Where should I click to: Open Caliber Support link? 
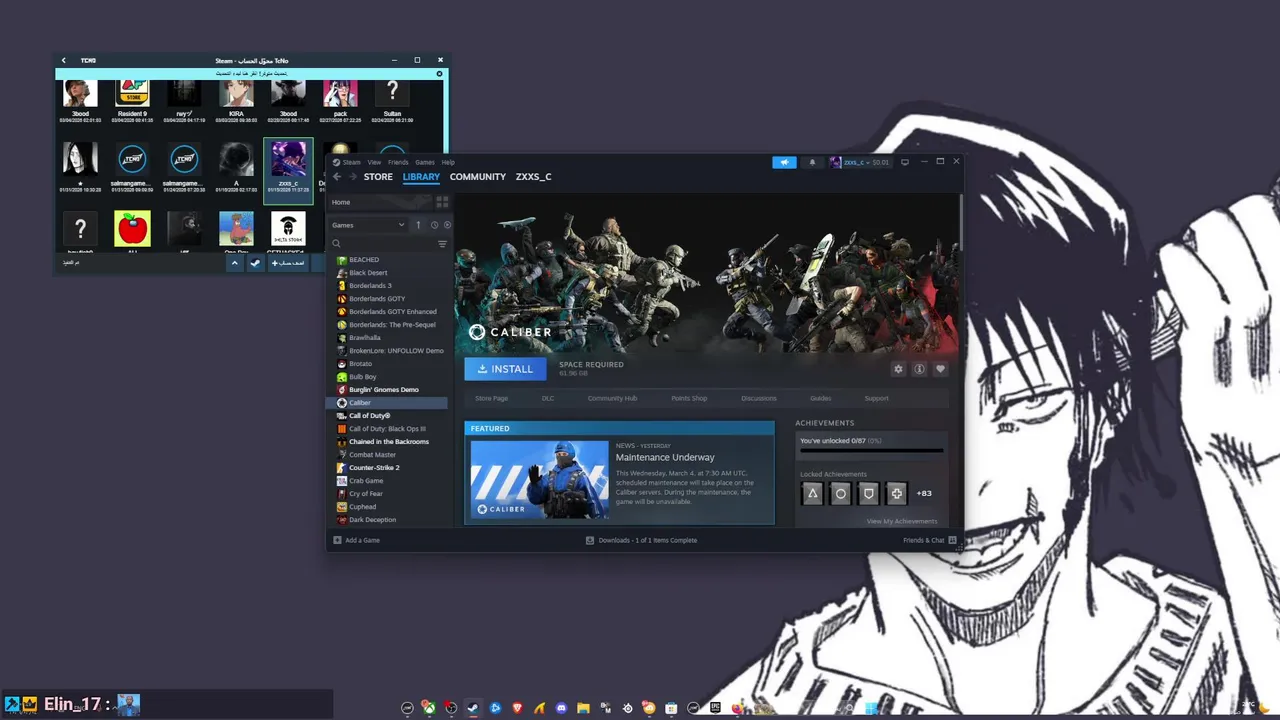876,398
